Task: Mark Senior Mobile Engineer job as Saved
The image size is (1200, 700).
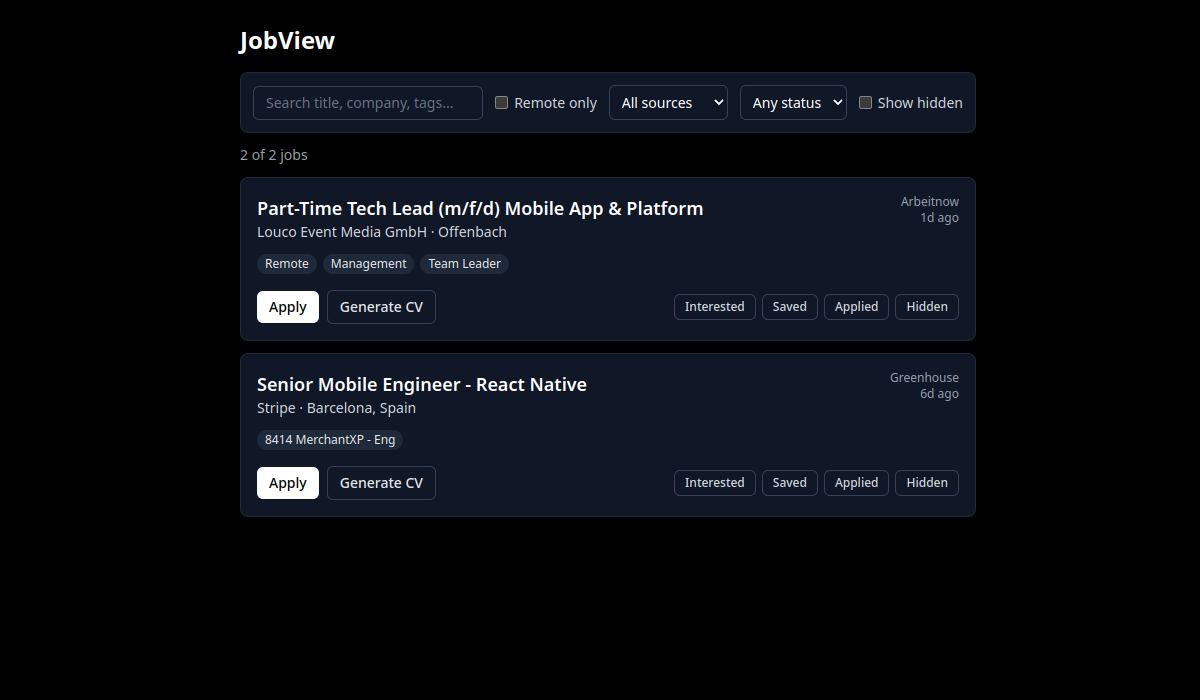Action: 790,483
